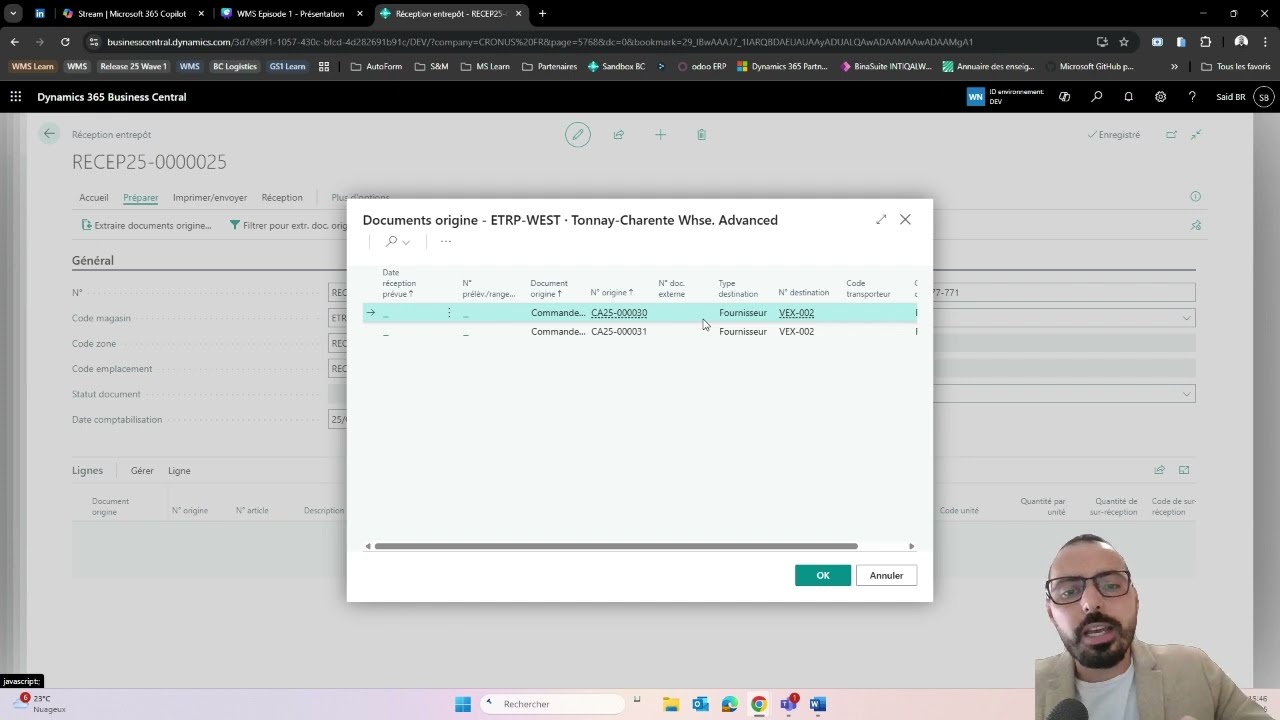1280x720 pixels.
Task: Open the AutoForm bookmarks folder
Action: [x=376, y=67]
